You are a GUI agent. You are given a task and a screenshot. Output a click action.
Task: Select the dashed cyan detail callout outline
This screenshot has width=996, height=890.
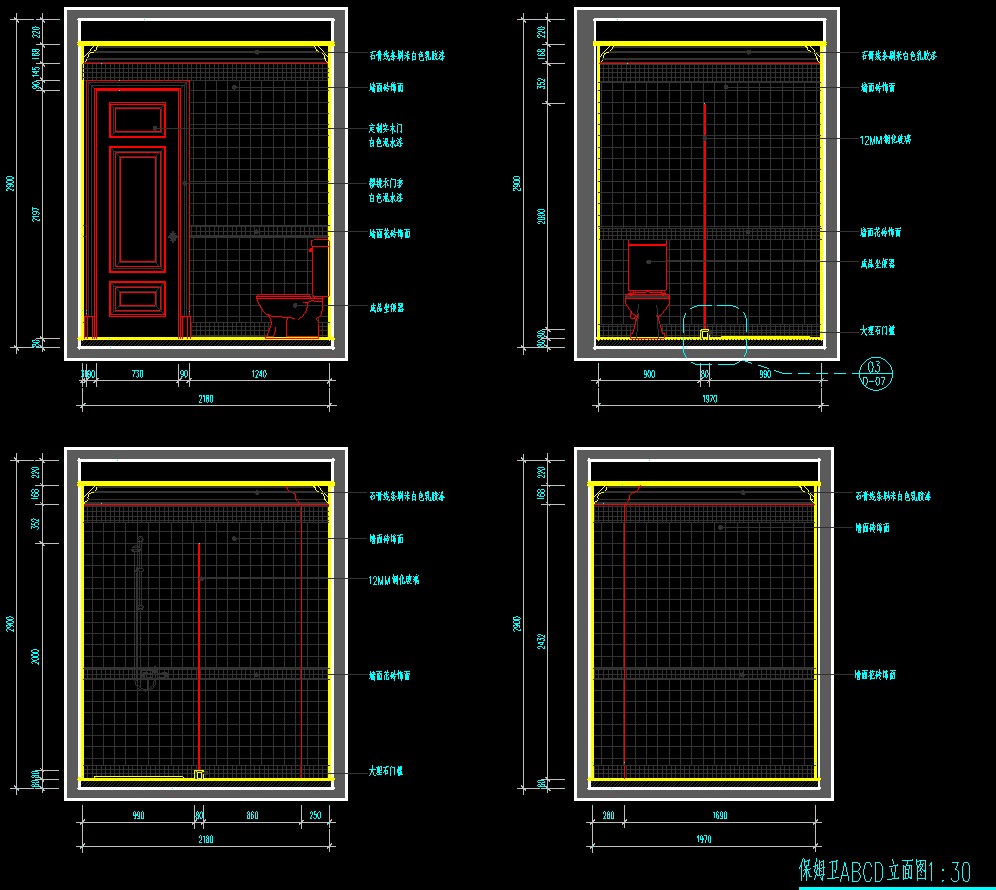point(715,335)
